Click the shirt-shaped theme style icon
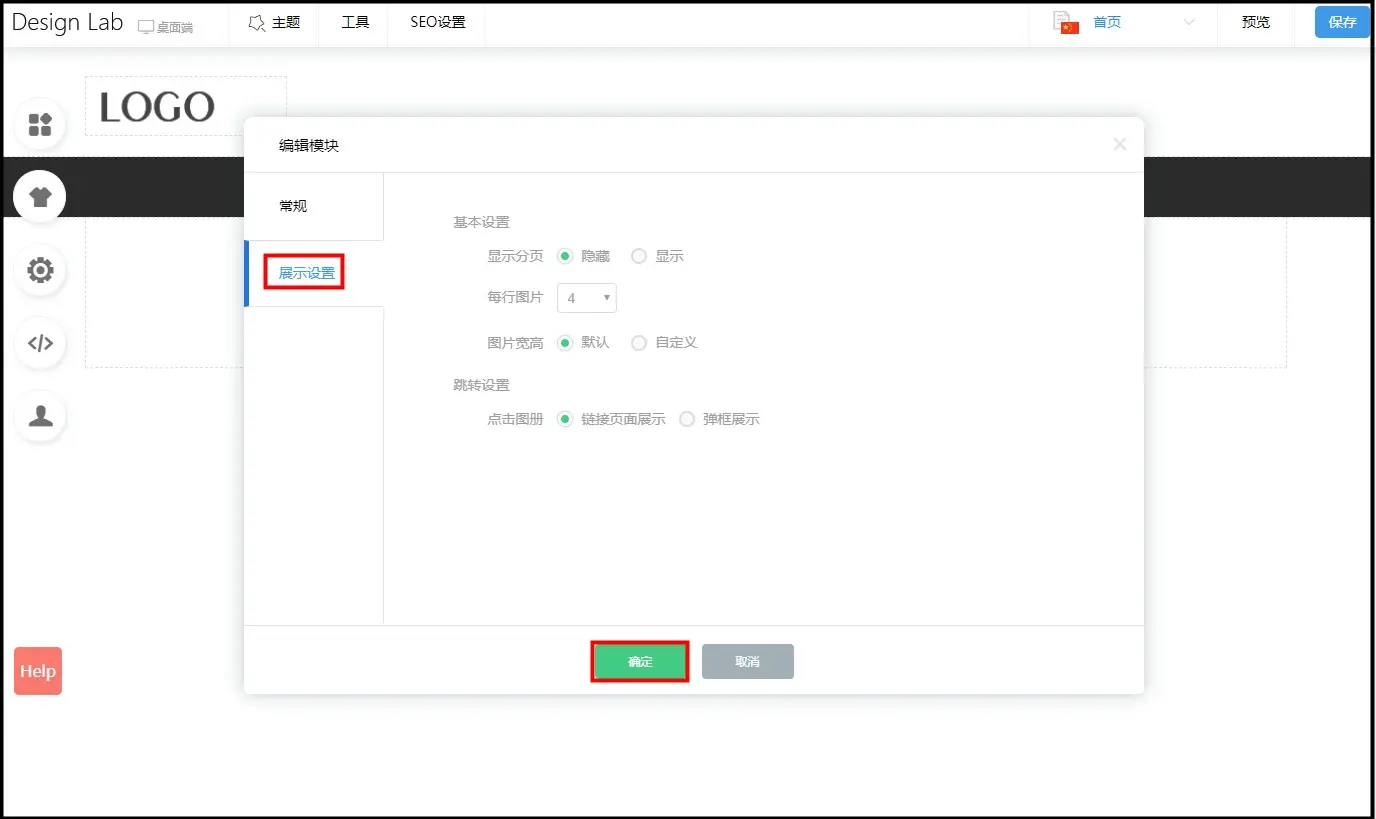The width and height of the screenshot is (1376, 819). click(x=40, y=197)
